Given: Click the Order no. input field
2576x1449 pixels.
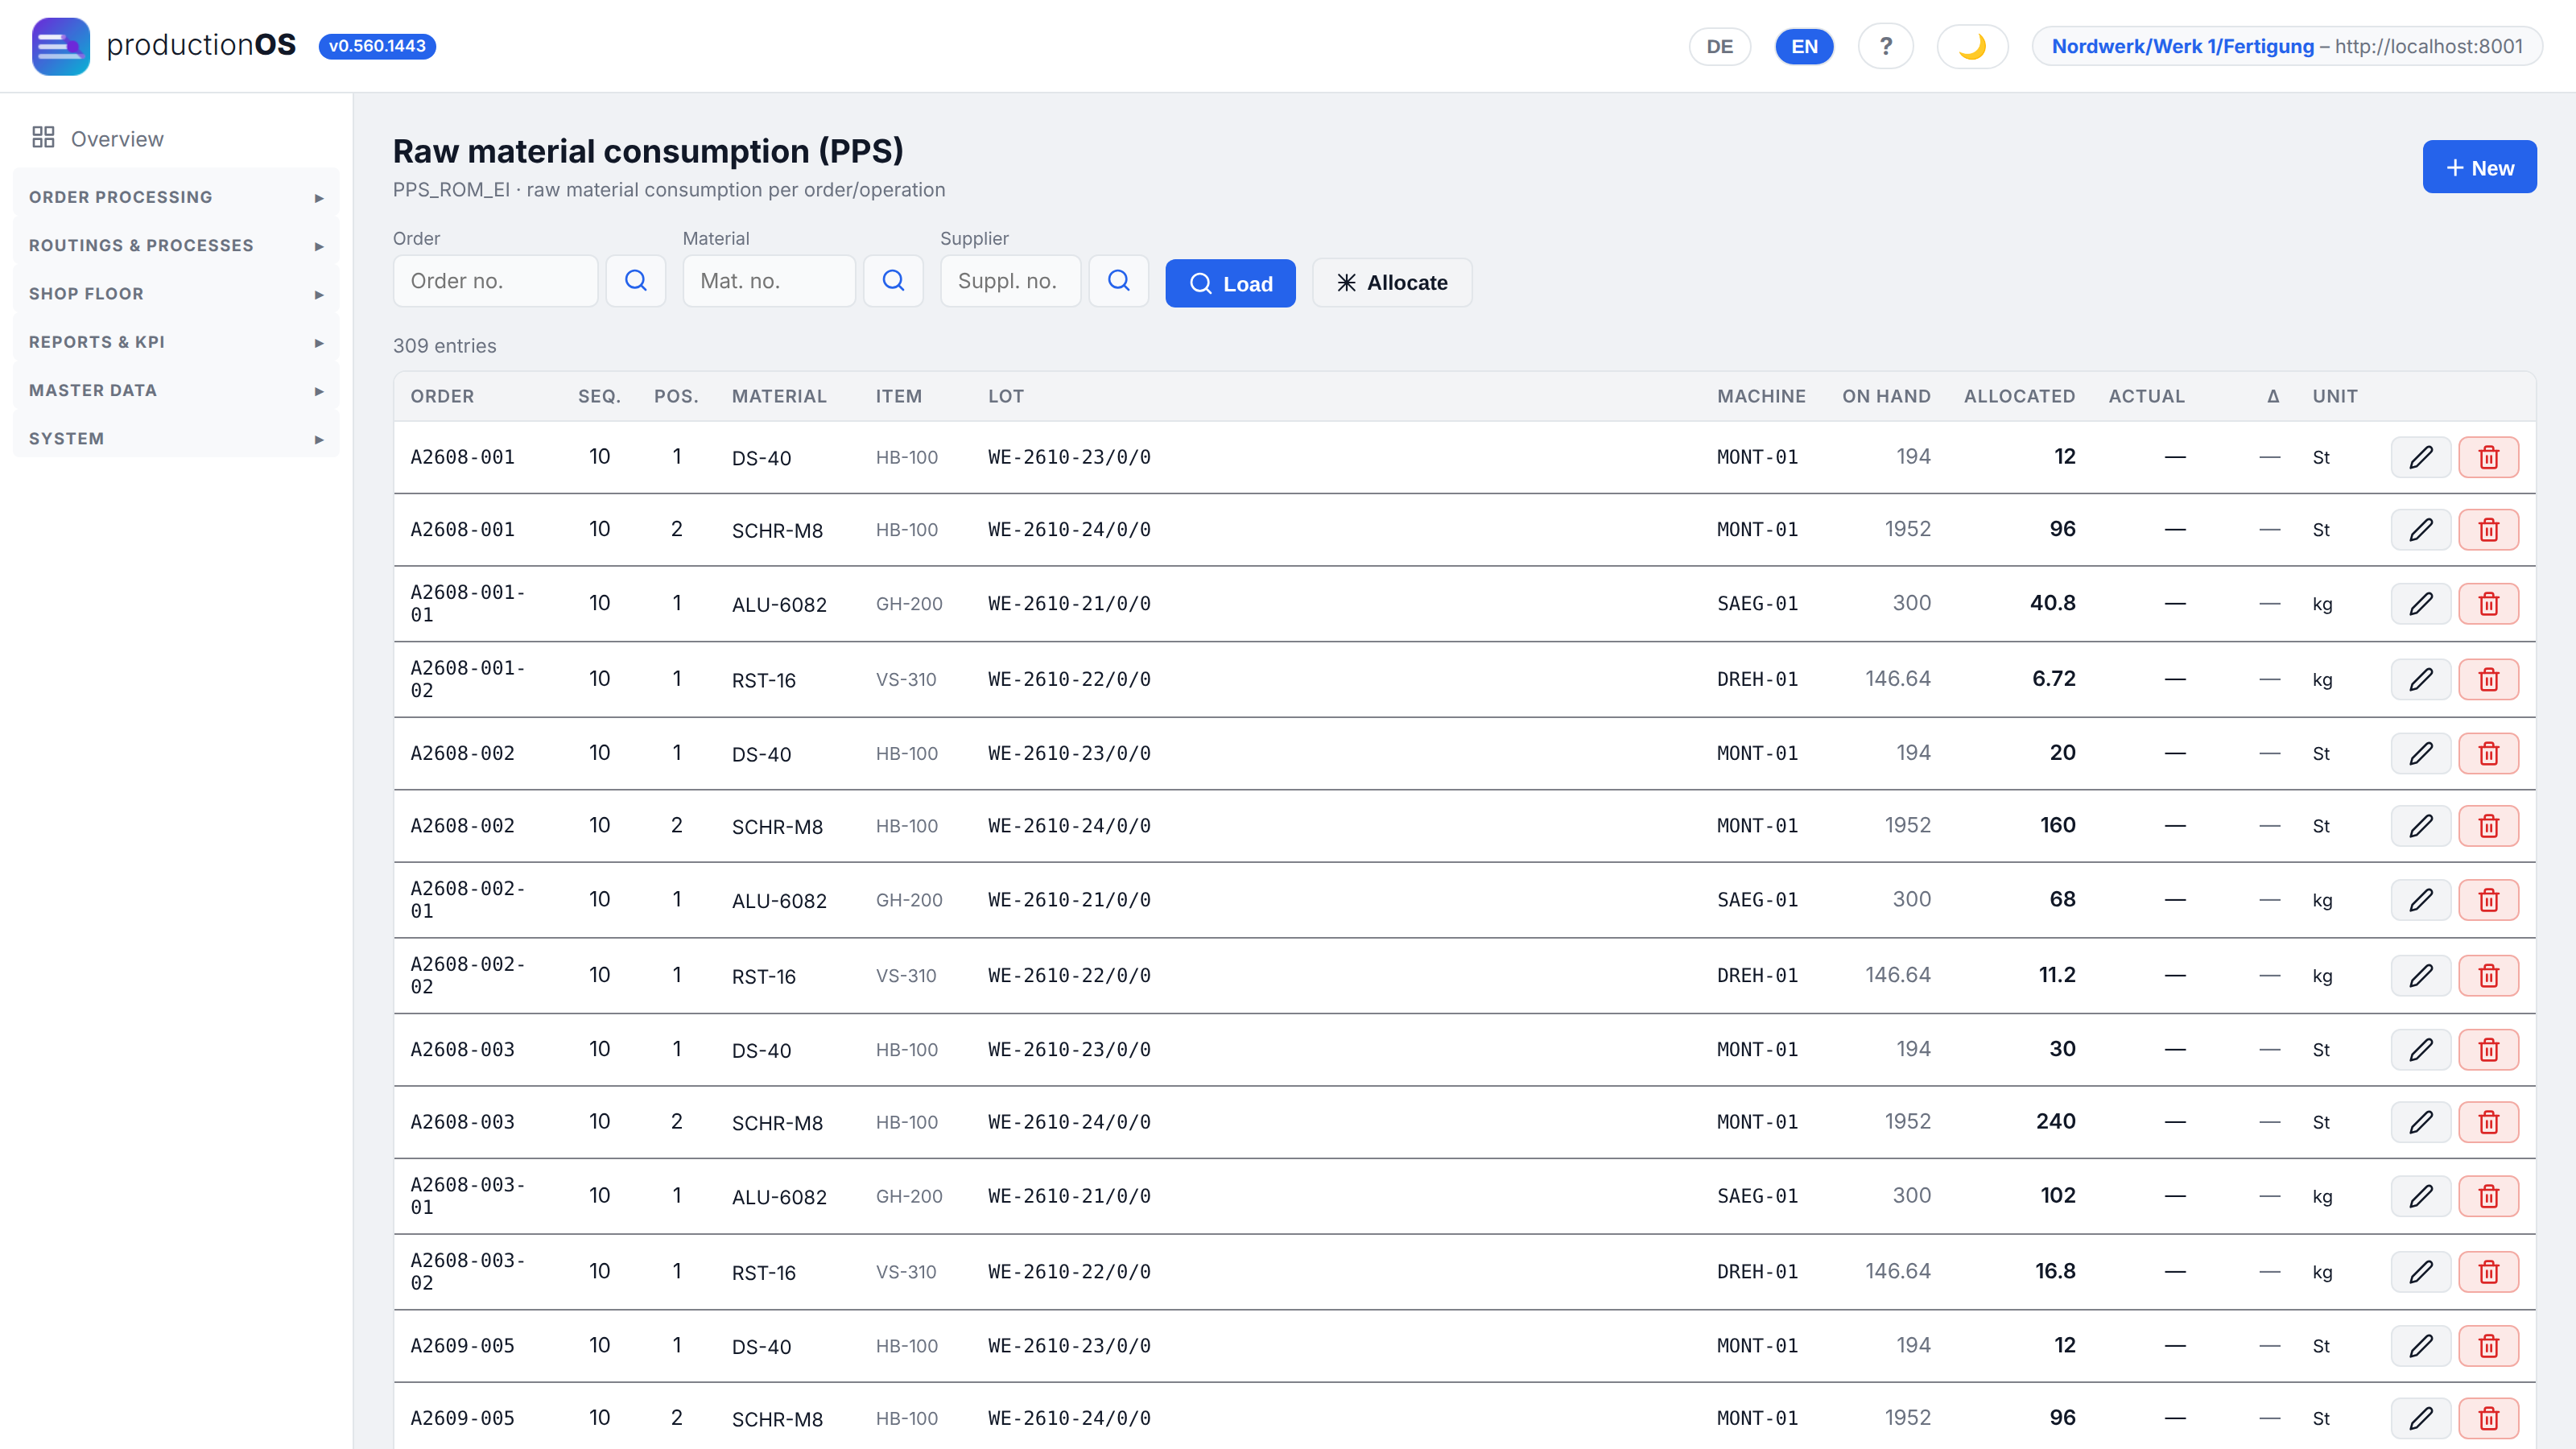Looking at the screenshot, I should 495,281.
